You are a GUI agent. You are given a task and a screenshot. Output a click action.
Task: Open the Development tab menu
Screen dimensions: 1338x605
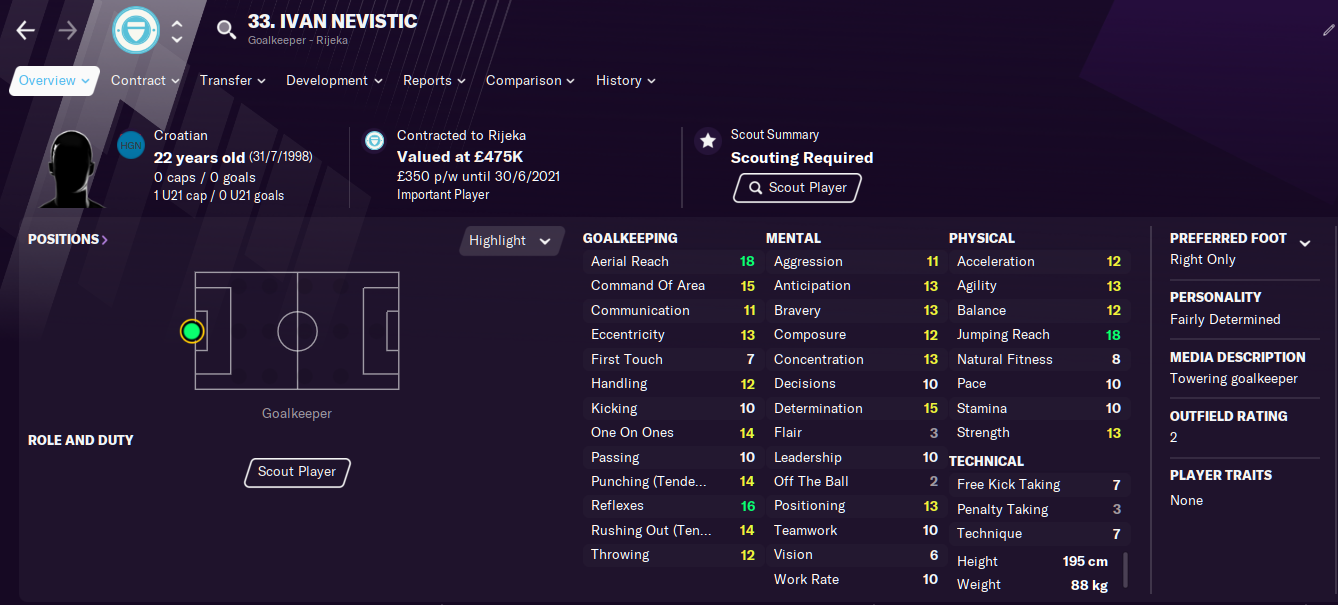pos(334,81)
